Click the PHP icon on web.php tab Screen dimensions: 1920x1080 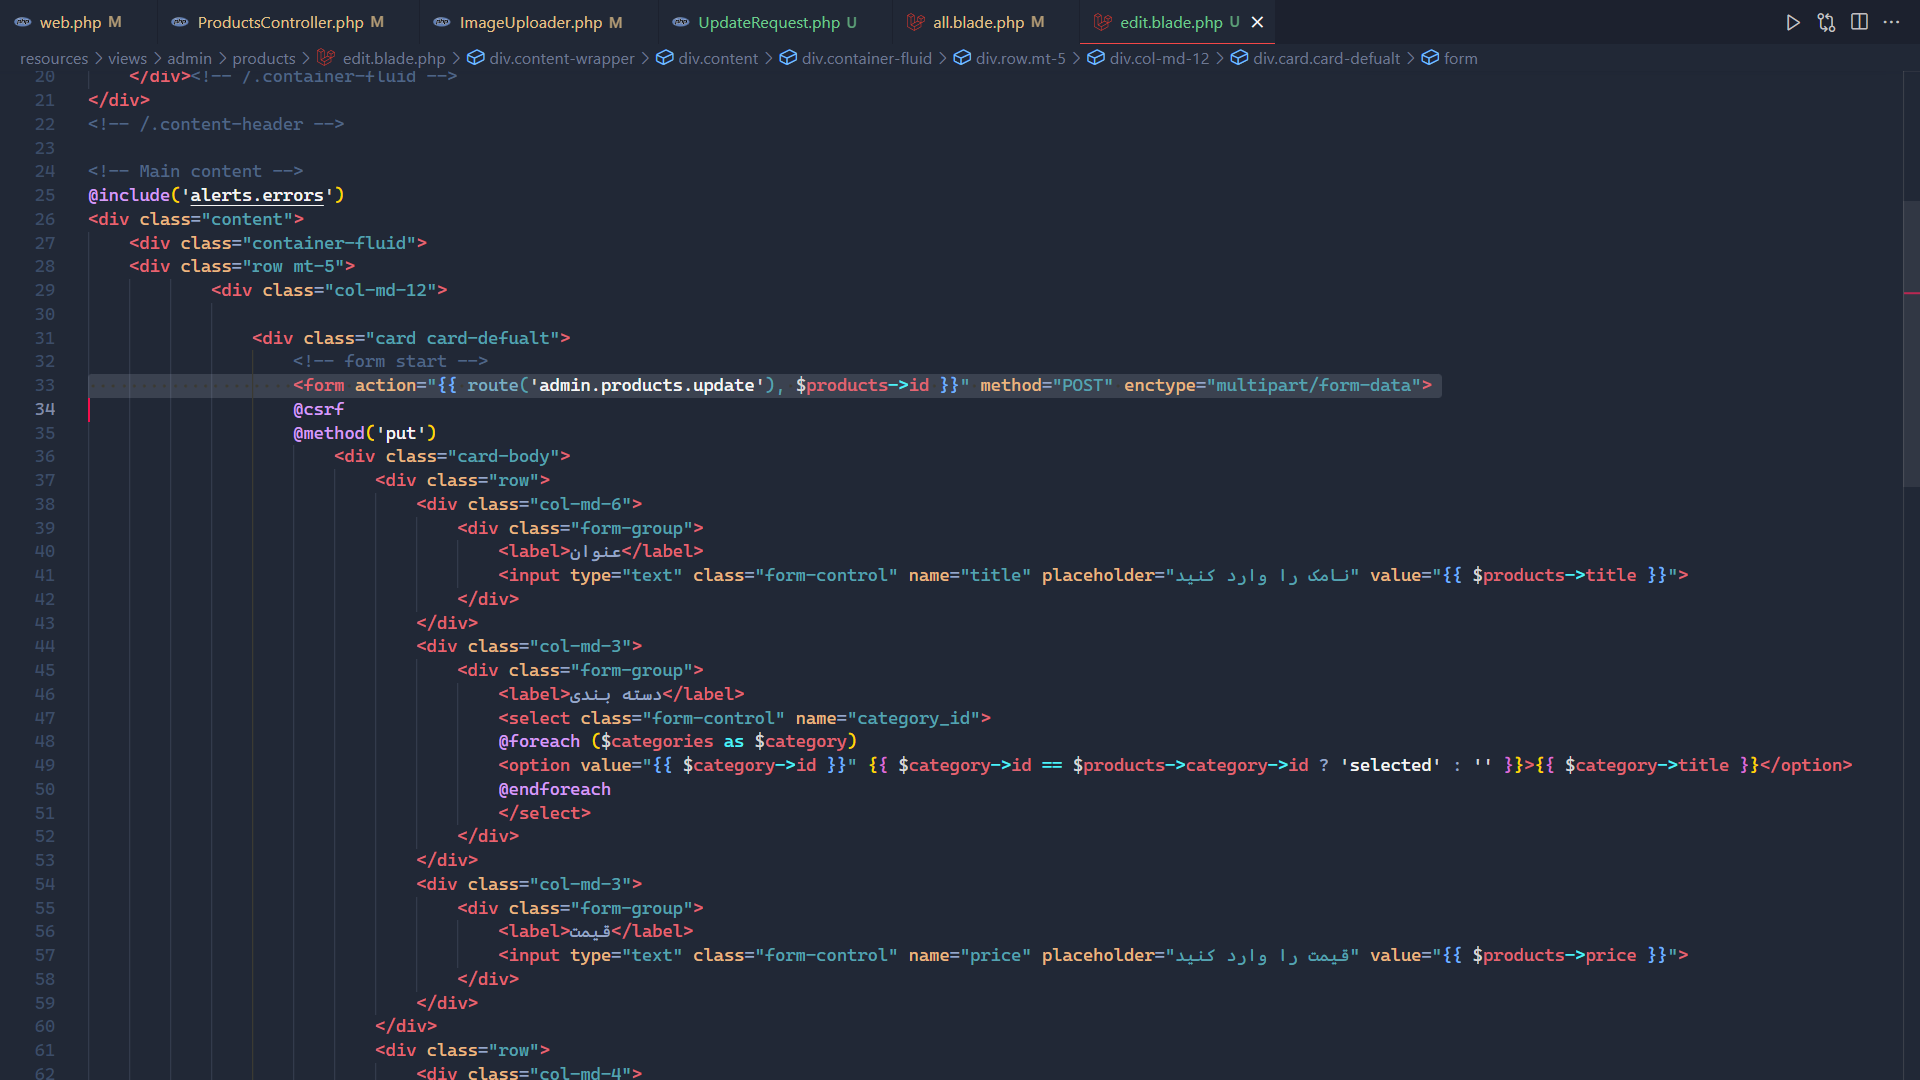pyautogui.click(x=21, y=22)
